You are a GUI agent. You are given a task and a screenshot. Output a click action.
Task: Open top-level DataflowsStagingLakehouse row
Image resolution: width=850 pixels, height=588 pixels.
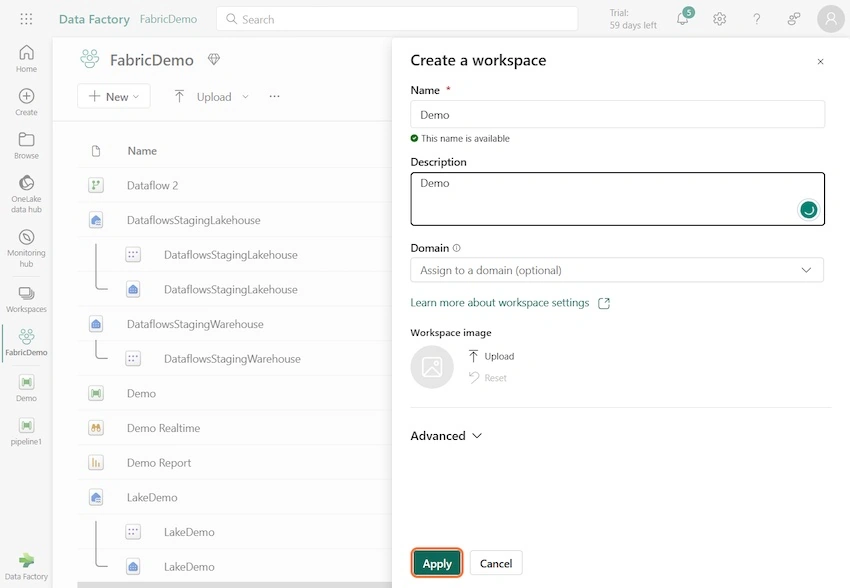(x=194, y=220)
